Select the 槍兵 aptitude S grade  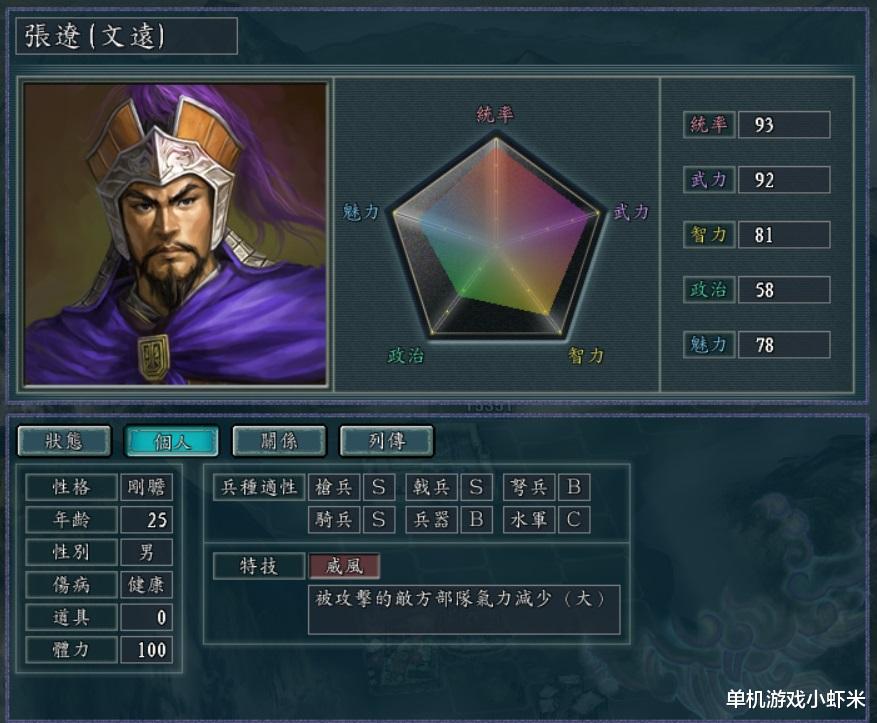point(379,487)
